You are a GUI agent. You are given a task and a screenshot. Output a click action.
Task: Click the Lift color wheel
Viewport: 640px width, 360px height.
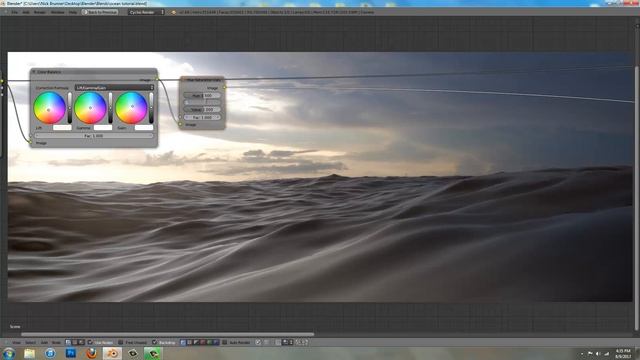49,108
